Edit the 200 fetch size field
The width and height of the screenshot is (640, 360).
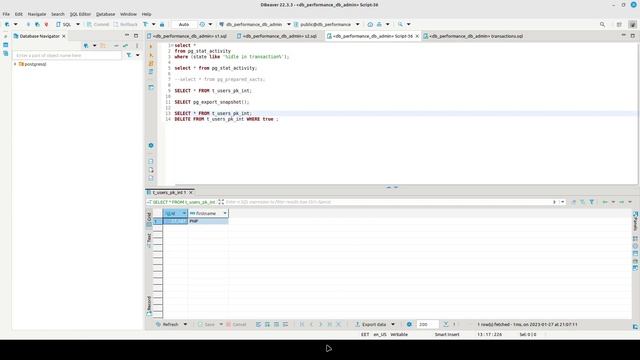pyautogui.click(x=427, y=324)
